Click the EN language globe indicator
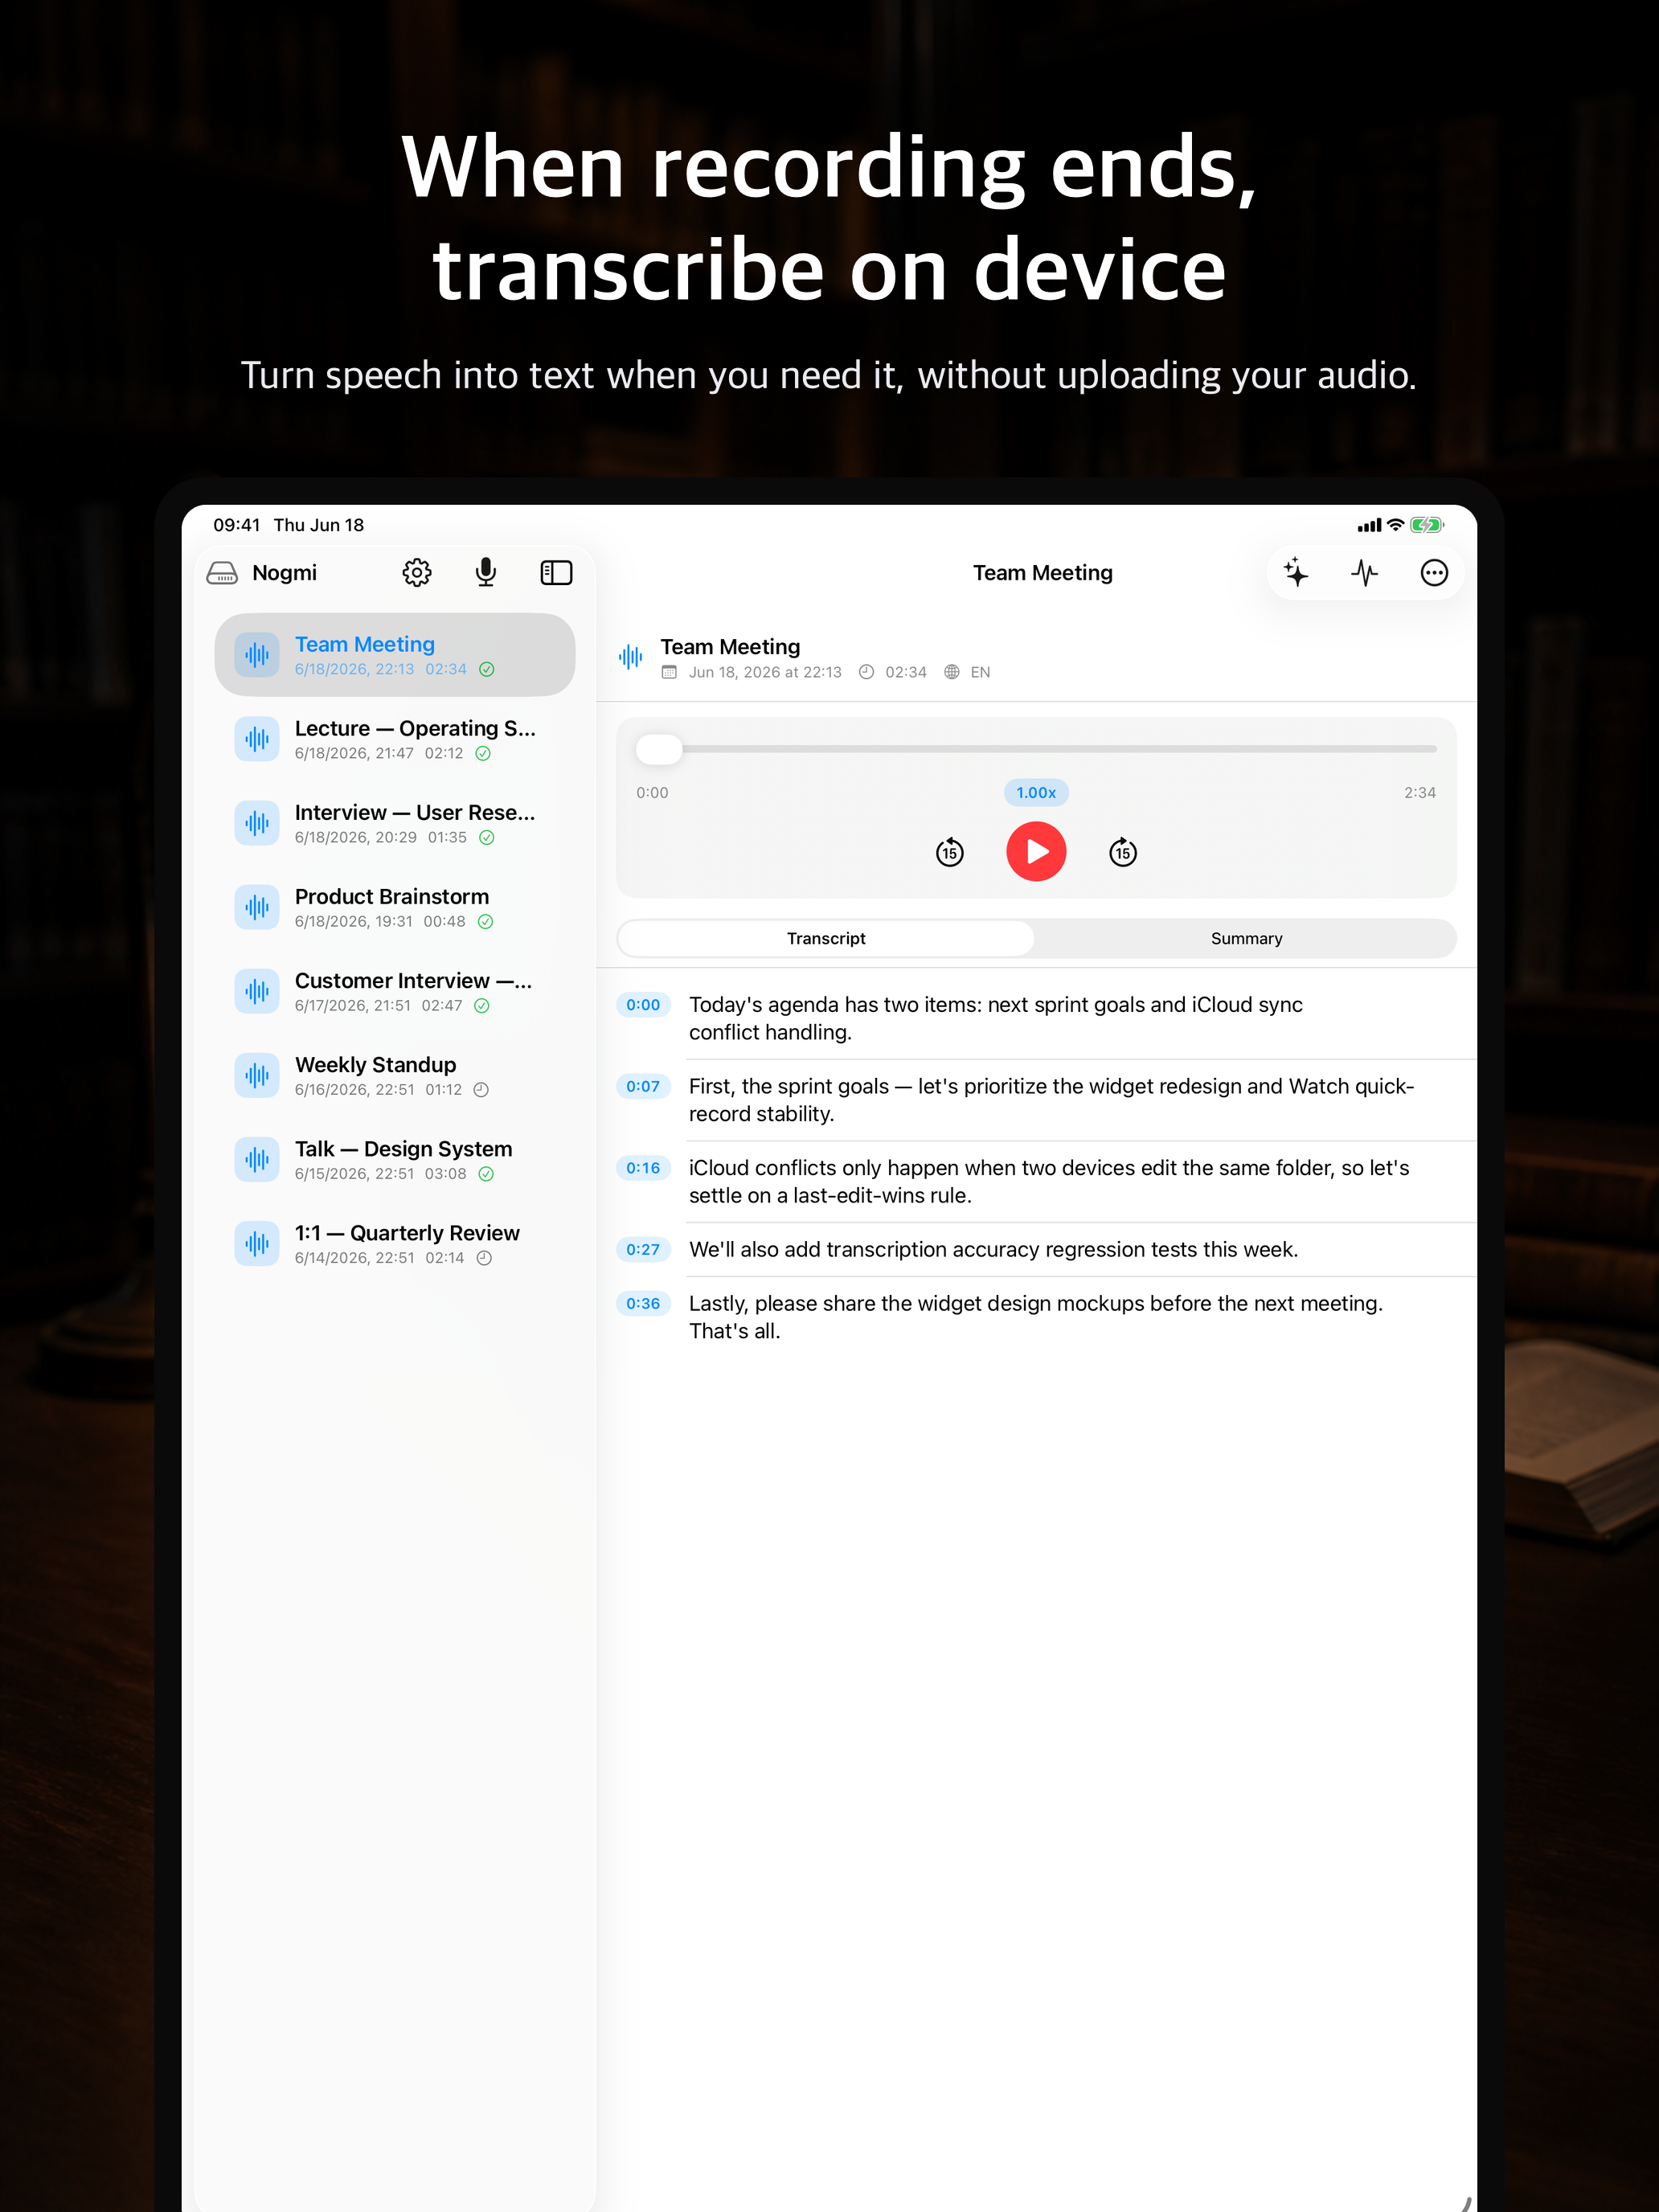This screenshot has width=1659, height=2212. tap(967, 672)
